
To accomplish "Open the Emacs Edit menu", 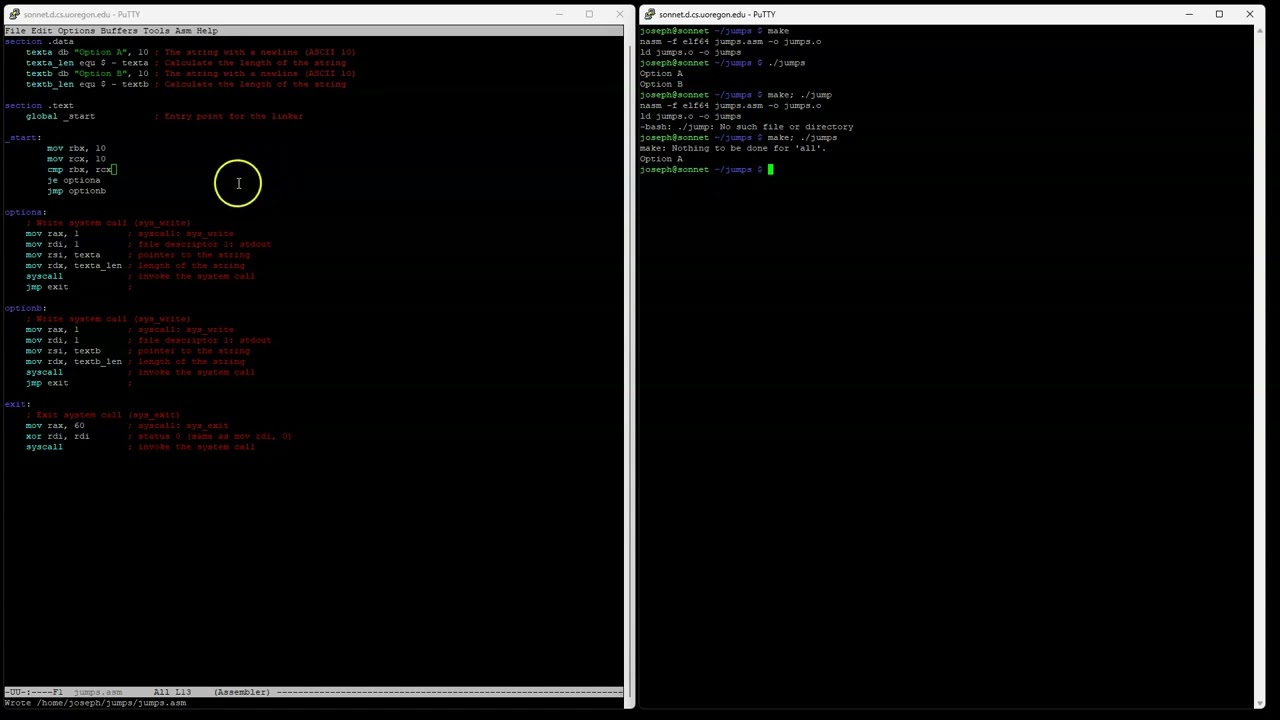I will (41, 31).
